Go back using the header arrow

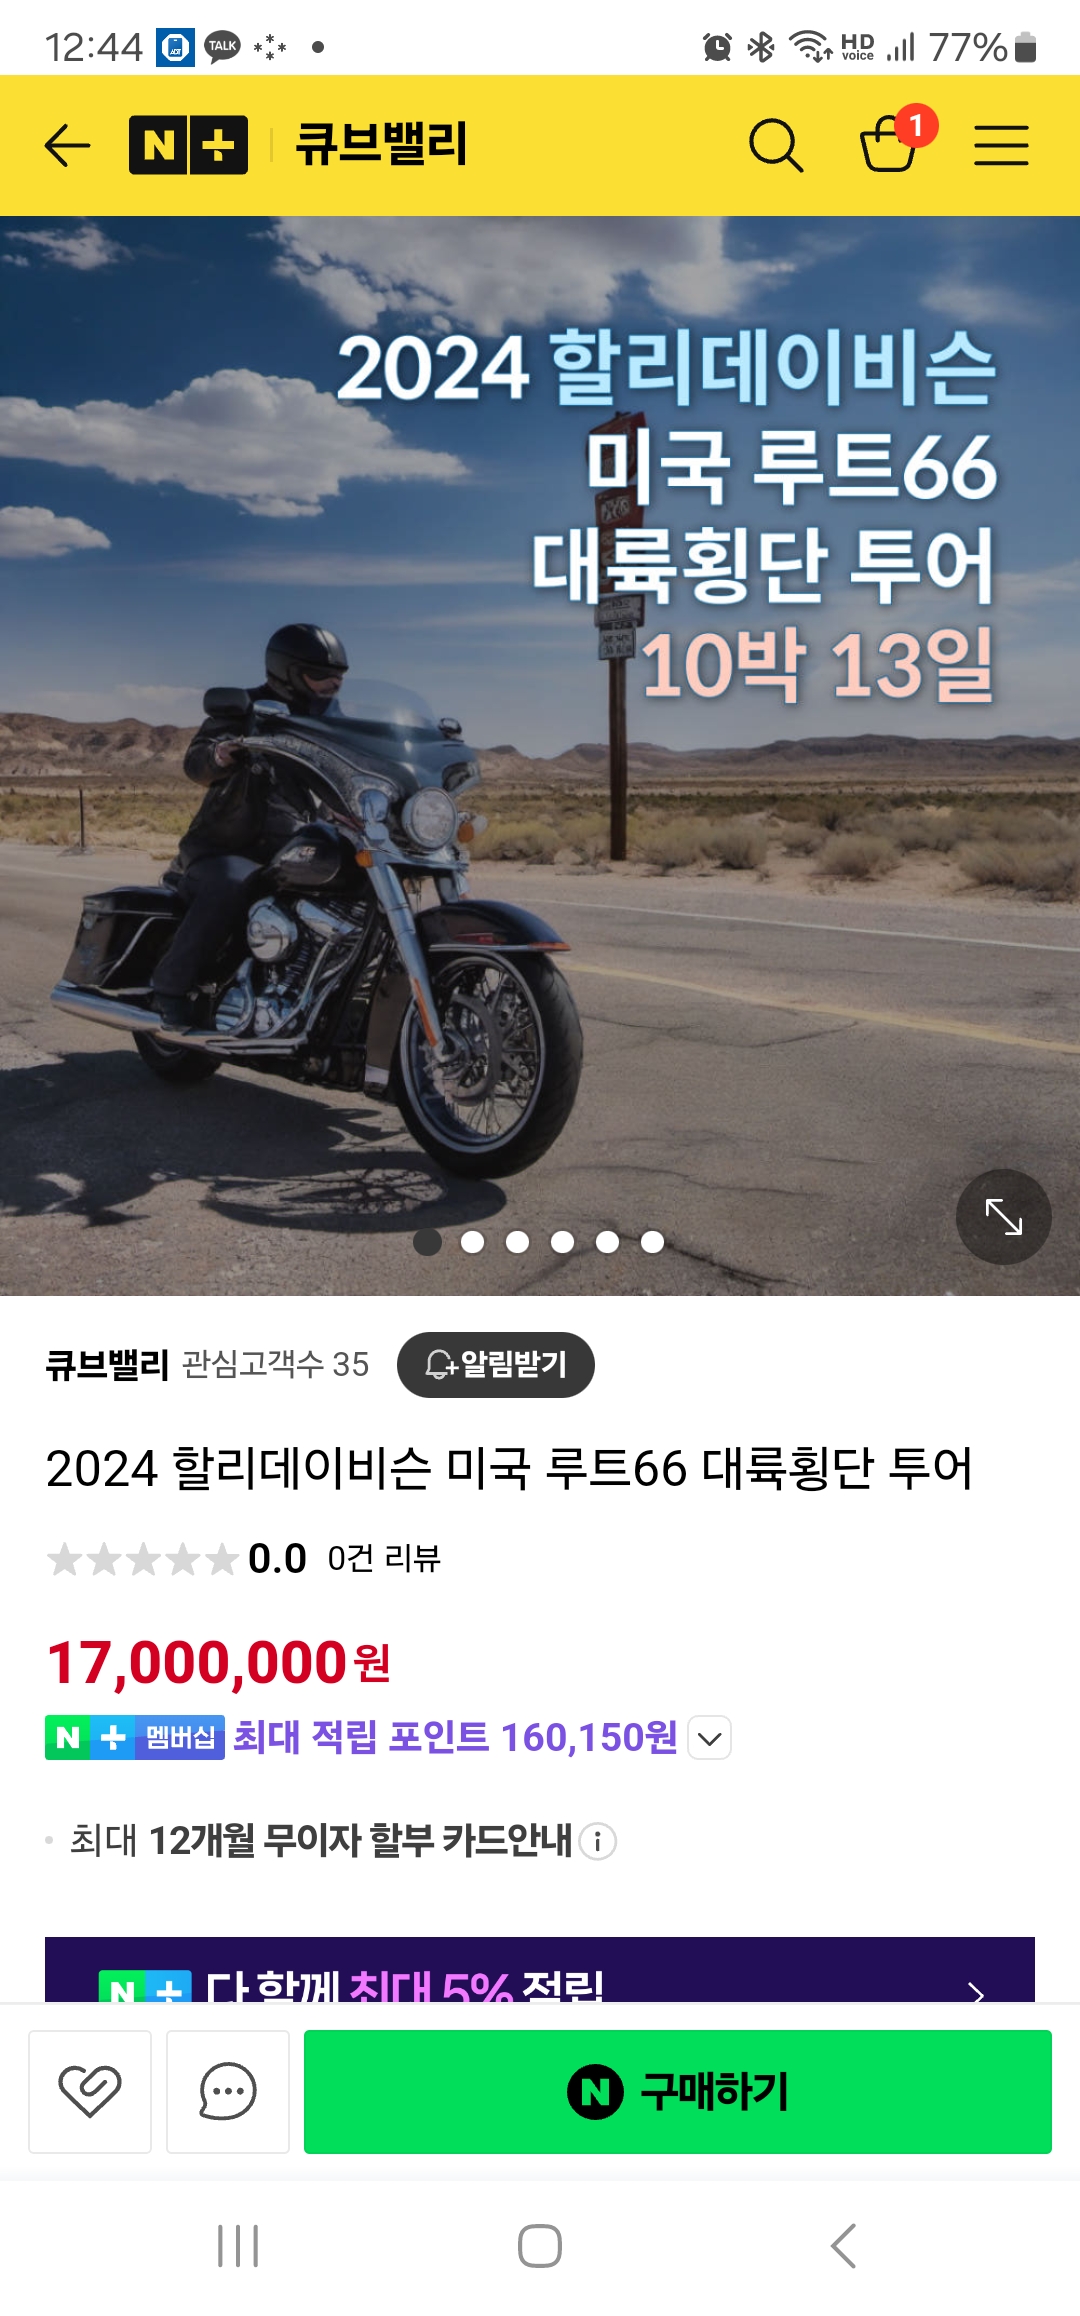coord(68,146)
